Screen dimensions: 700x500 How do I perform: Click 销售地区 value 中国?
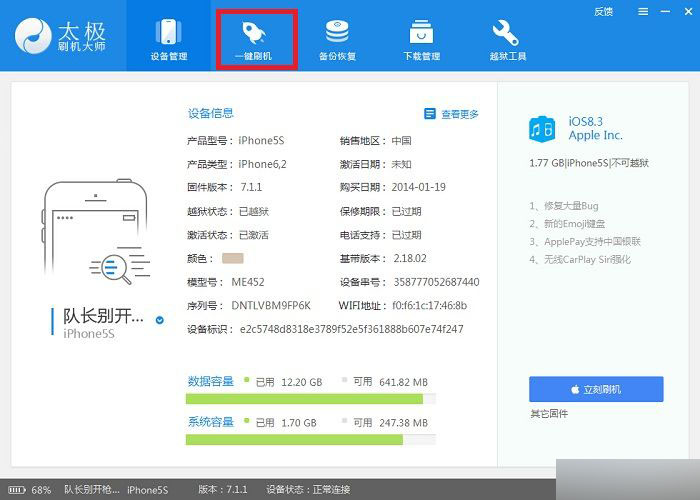(401, 141)
